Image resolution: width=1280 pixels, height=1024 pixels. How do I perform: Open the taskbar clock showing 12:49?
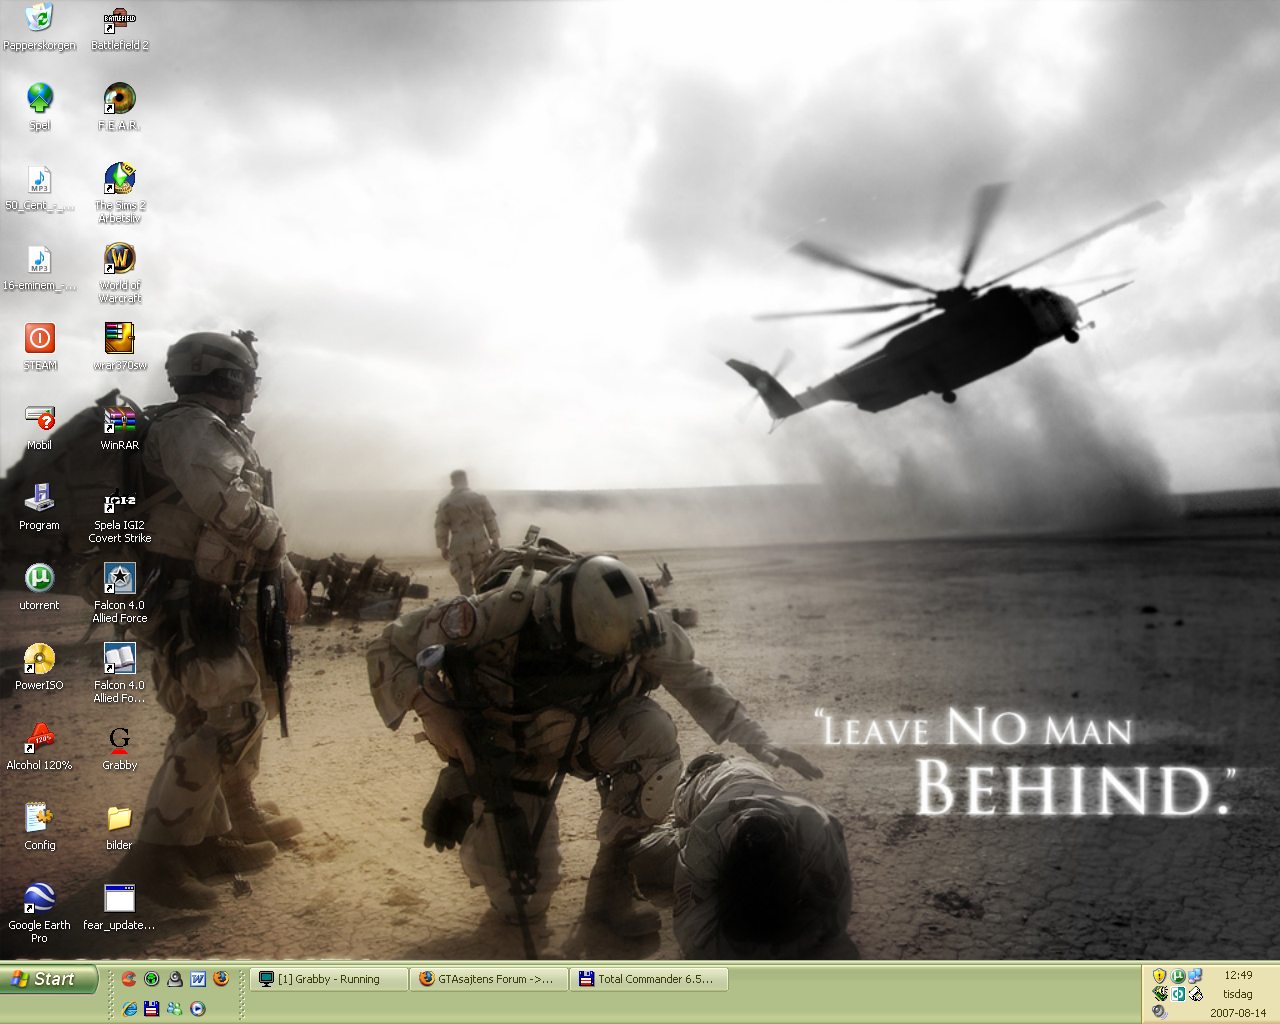(1238, 975)
